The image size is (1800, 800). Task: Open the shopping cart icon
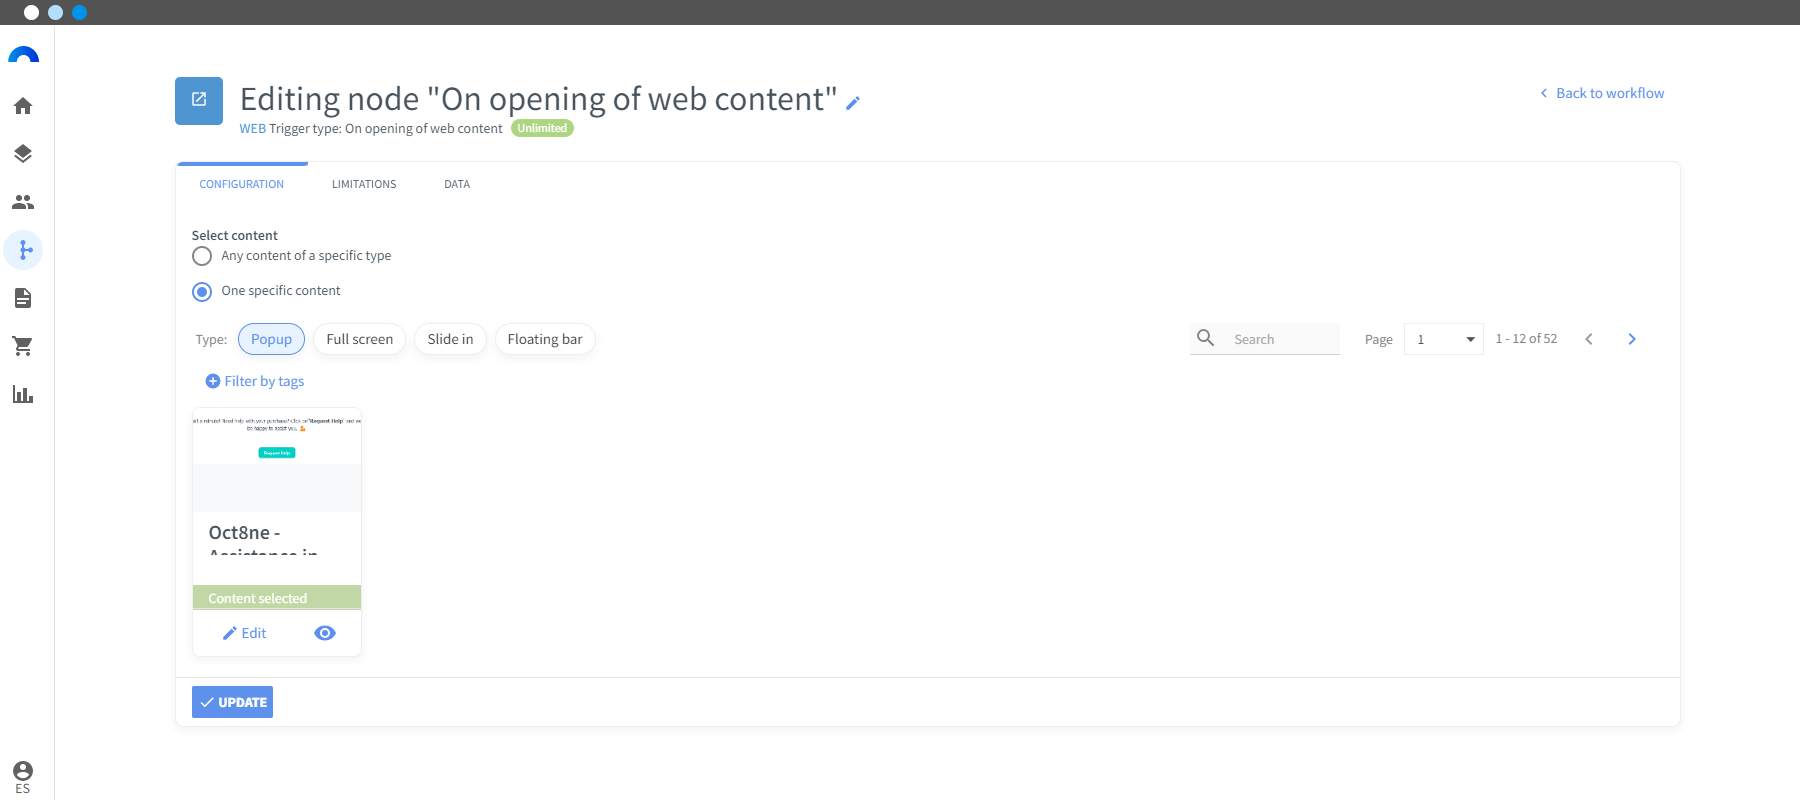click(x=23, y=346)
